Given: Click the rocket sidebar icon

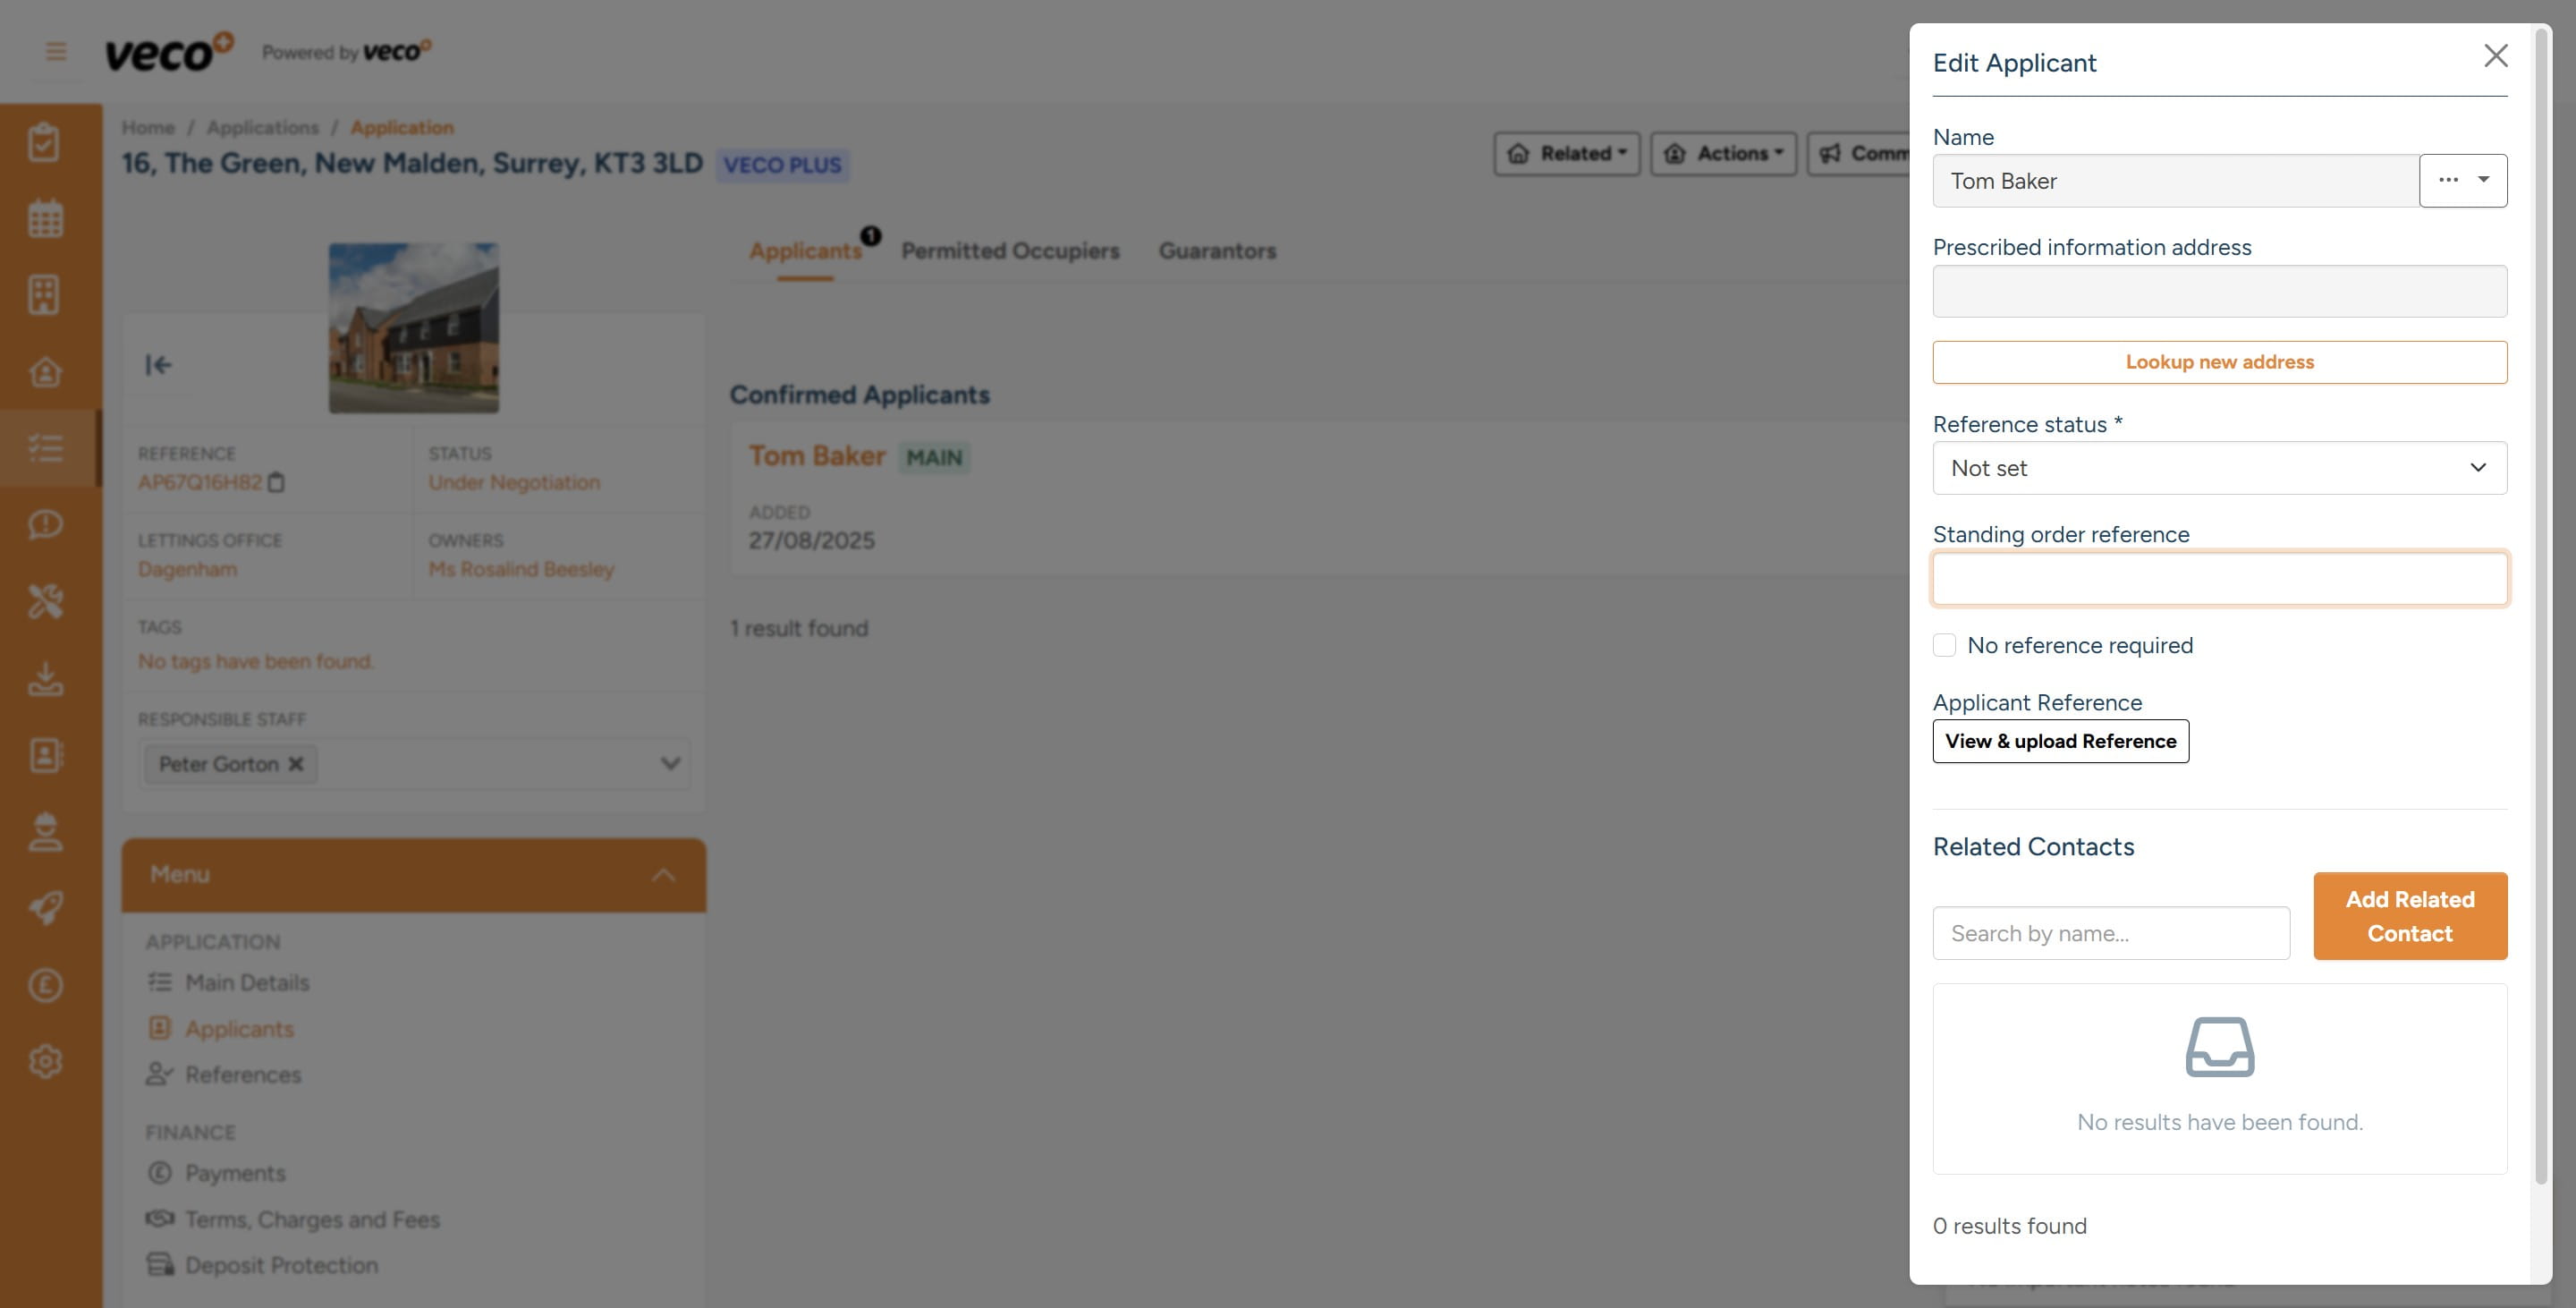Looking at the screenshot, I should [45, 908].
